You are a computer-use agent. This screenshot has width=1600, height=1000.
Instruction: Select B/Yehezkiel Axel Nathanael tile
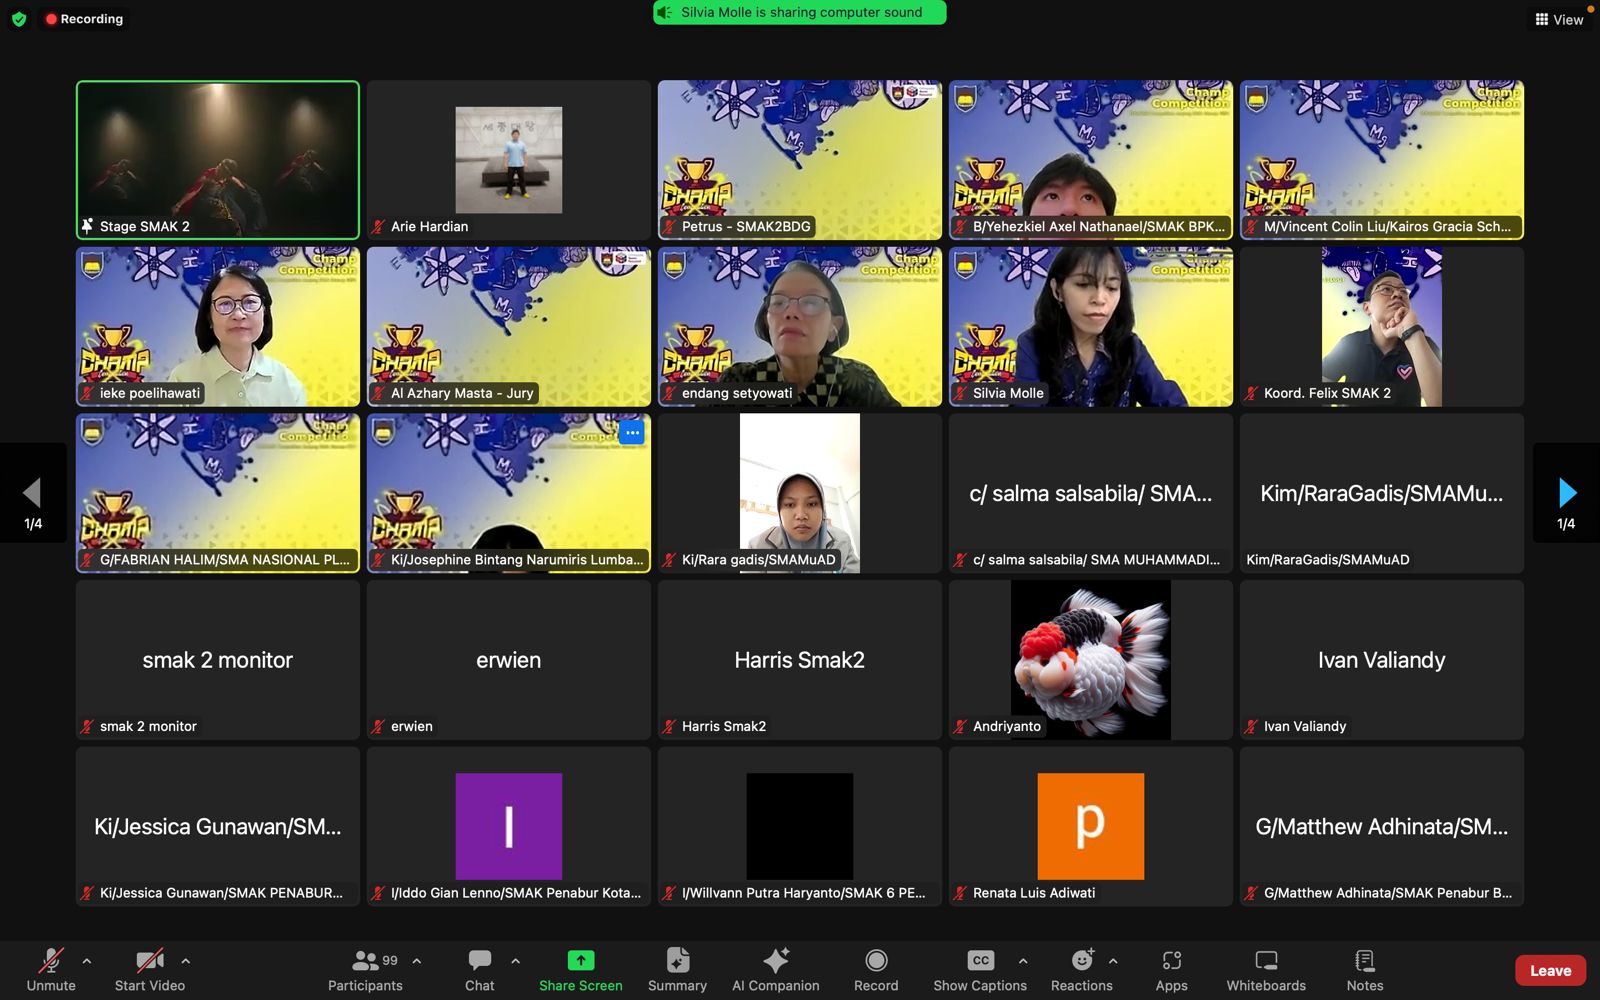(x=1091, y=160)
